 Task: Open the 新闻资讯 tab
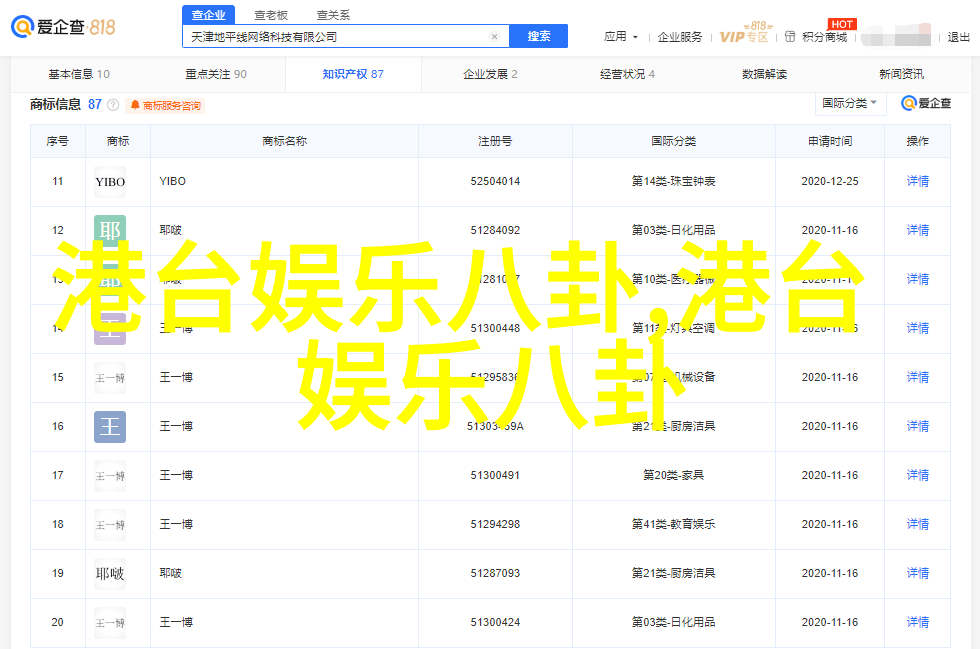[x=901, y=74]
